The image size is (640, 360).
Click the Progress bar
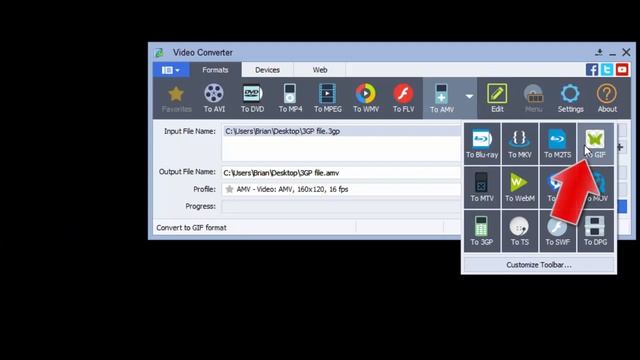341,206
